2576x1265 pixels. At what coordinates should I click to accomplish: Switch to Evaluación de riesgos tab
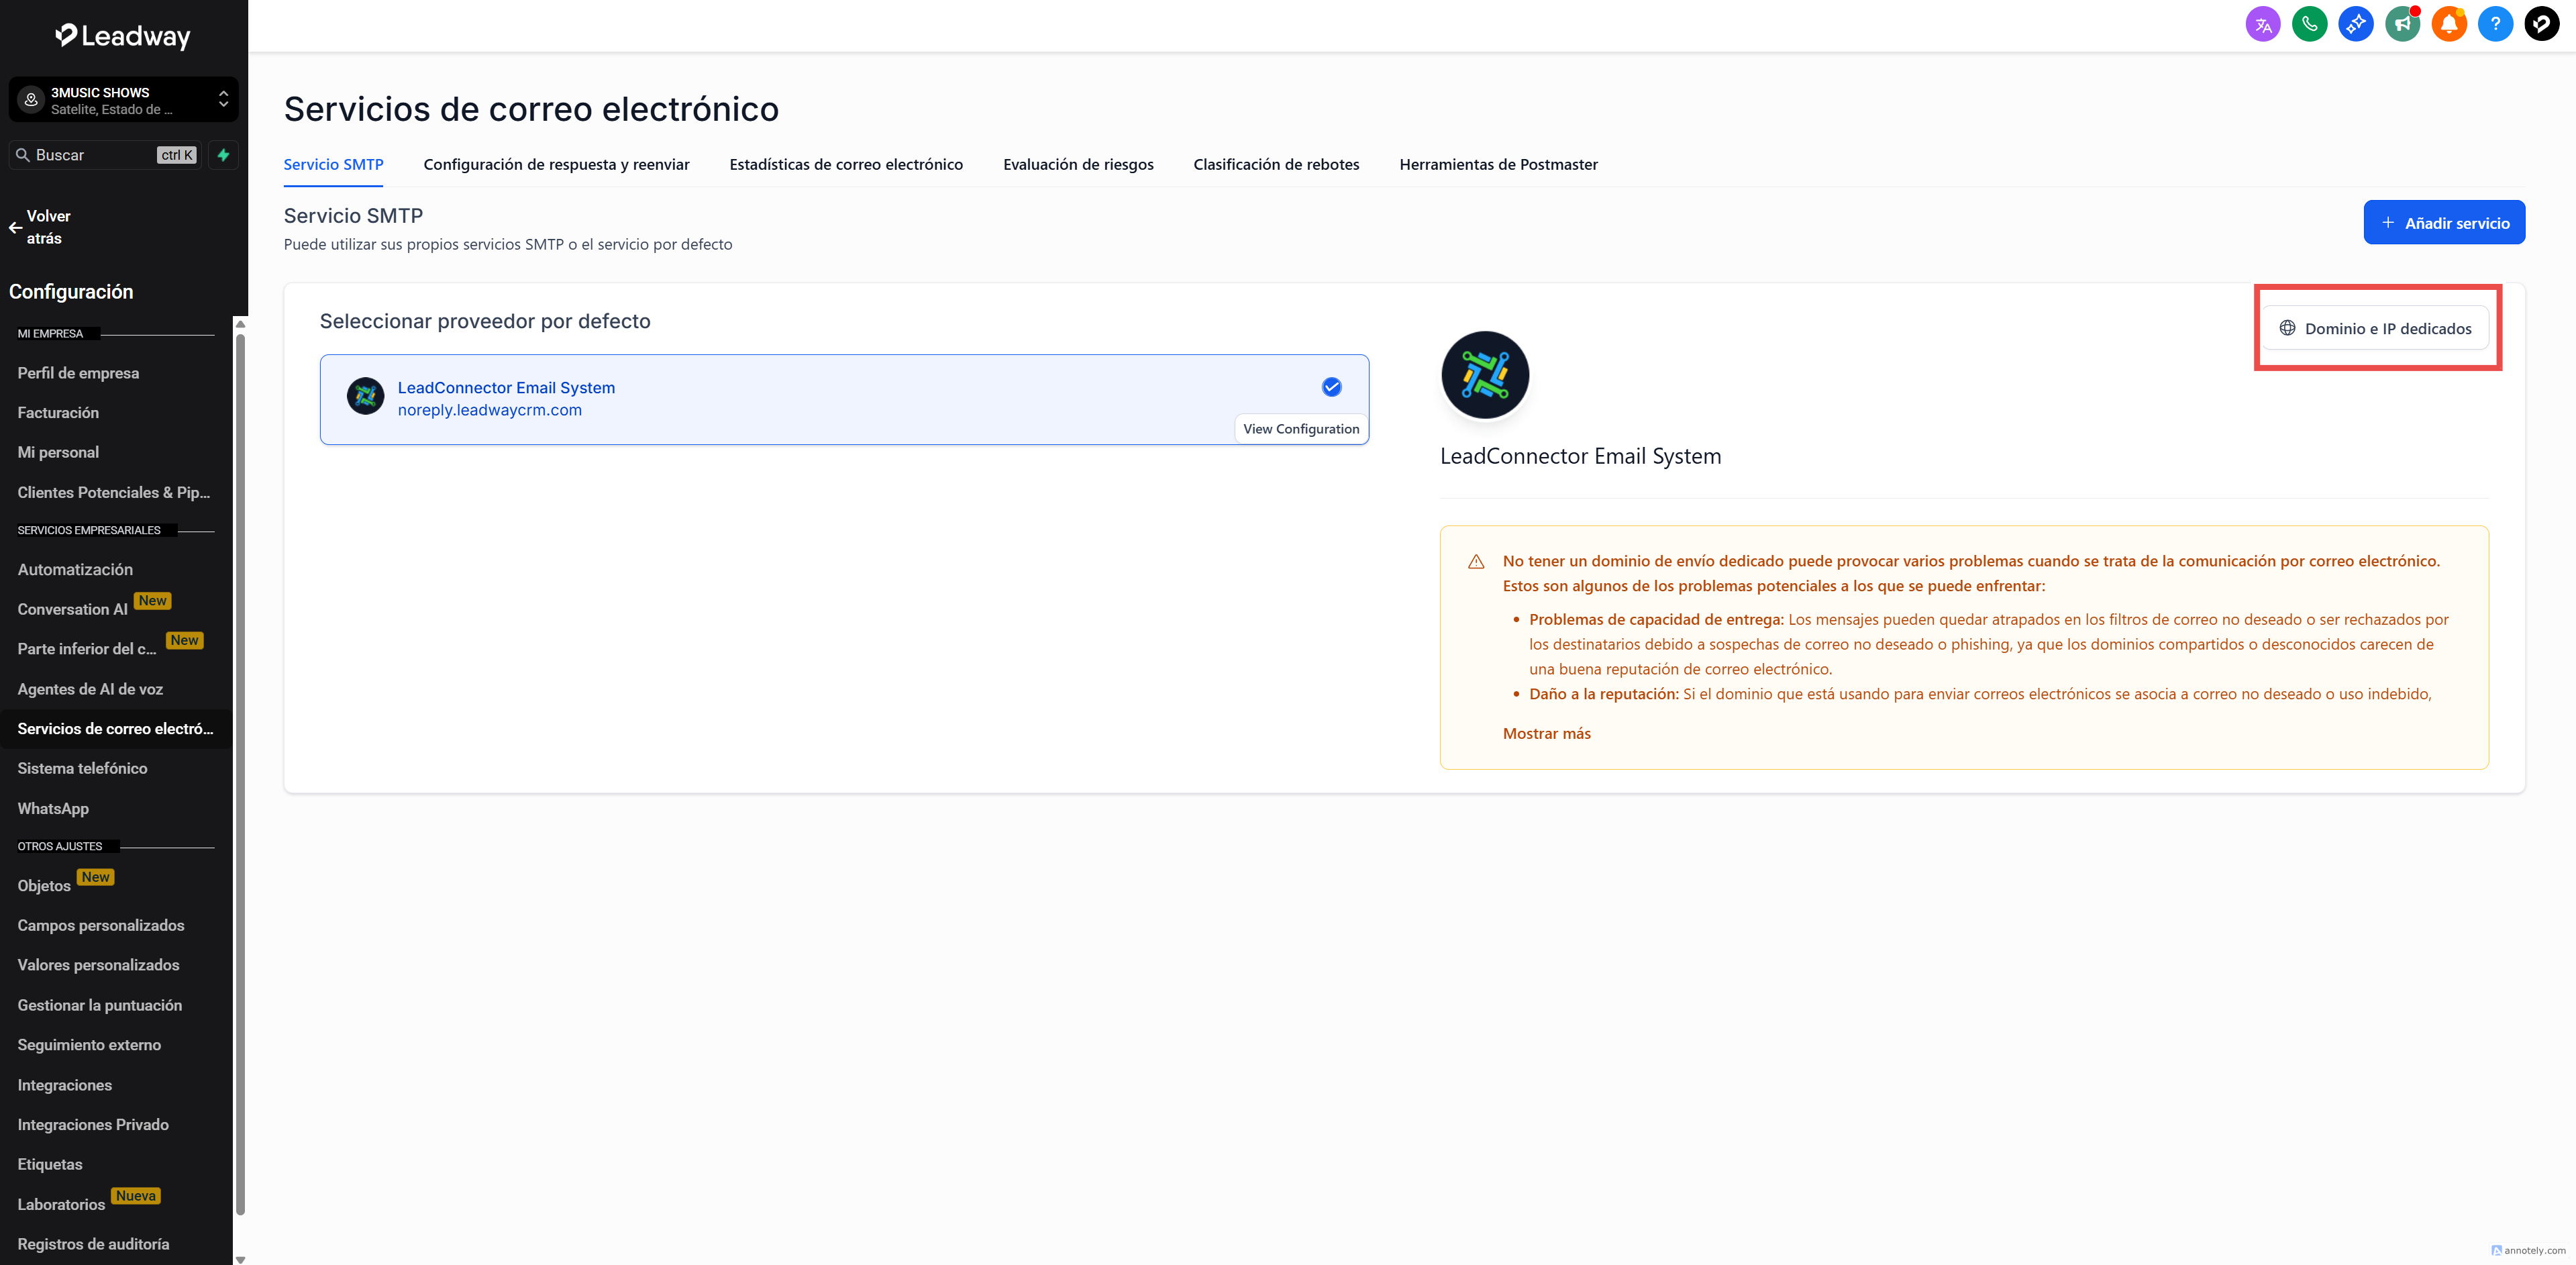click(1078, 164)
